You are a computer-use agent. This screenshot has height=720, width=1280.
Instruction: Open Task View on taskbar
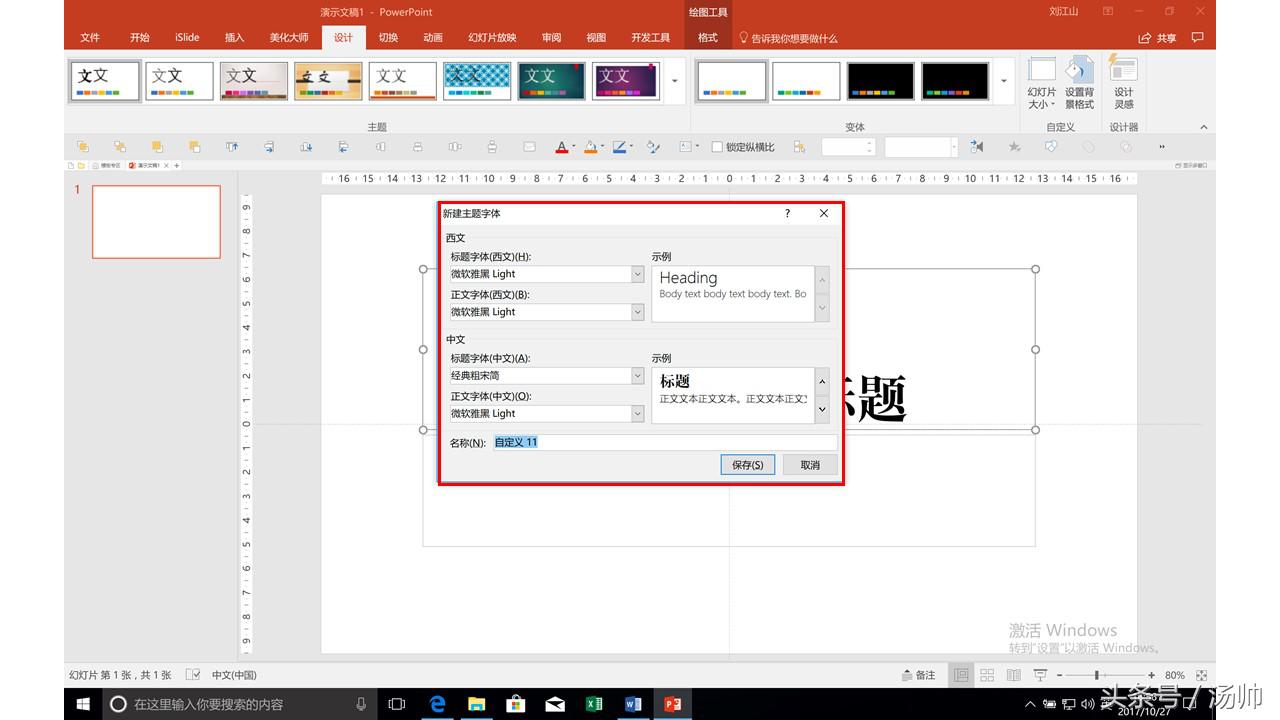click(397, 704)
